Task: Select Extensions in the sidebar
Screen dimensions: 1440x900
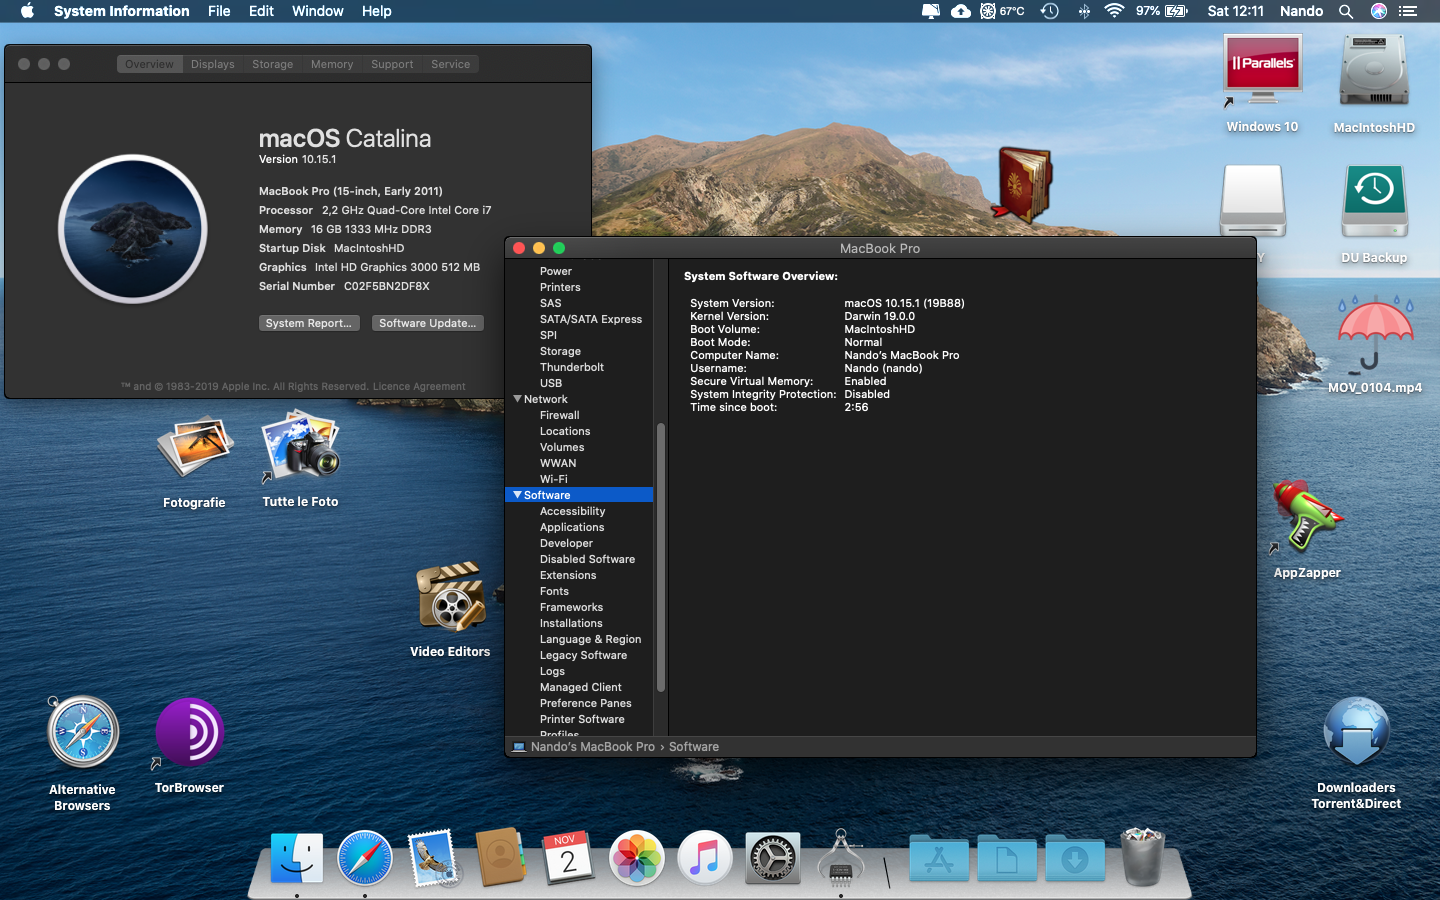Action: [568, 575]
